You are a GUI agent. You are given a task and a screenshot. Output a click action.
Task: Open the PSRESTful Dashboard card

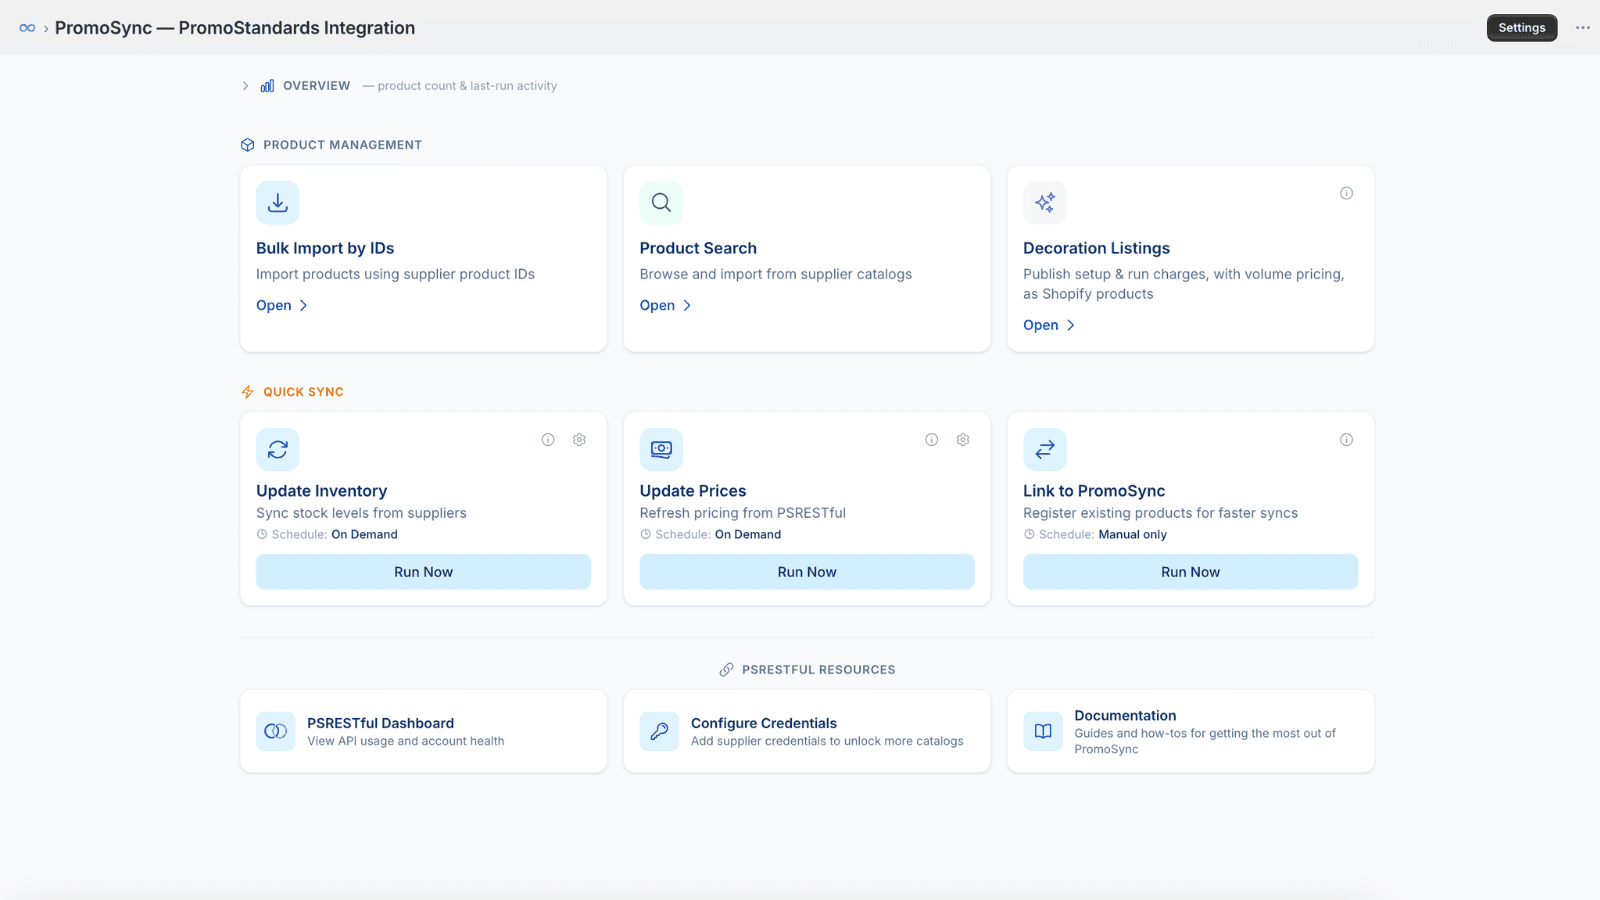pos(423,731)
